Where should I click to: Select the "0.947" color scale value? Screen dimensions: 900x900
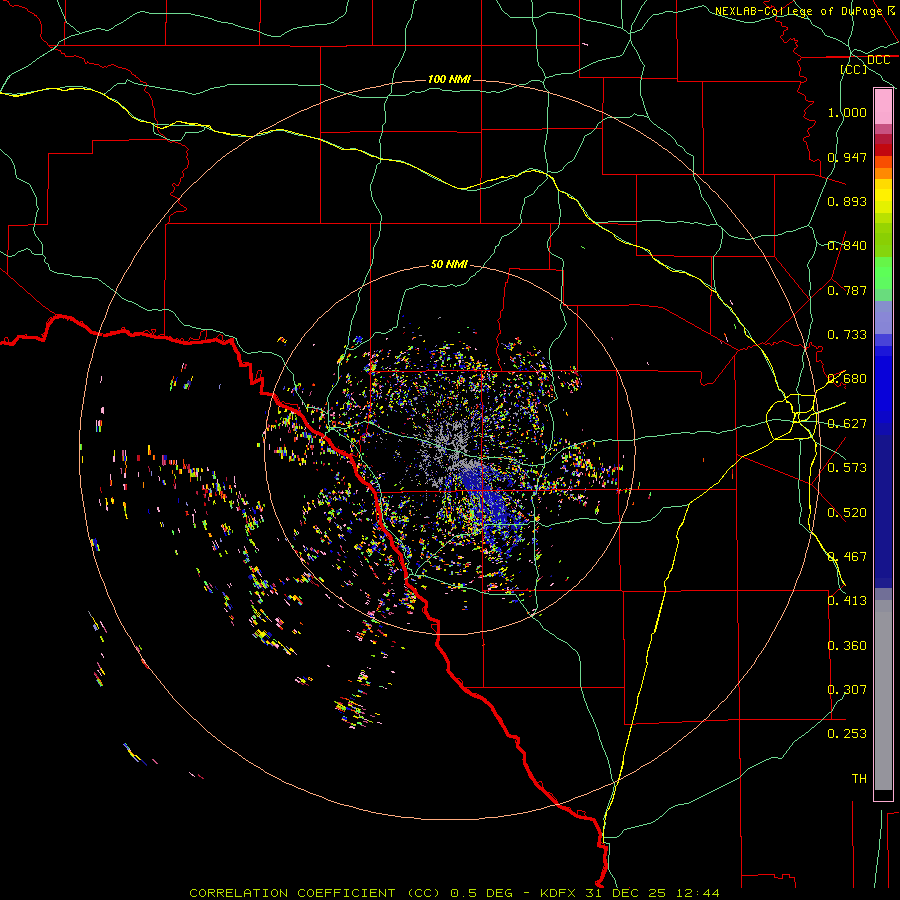coord(847,157)
